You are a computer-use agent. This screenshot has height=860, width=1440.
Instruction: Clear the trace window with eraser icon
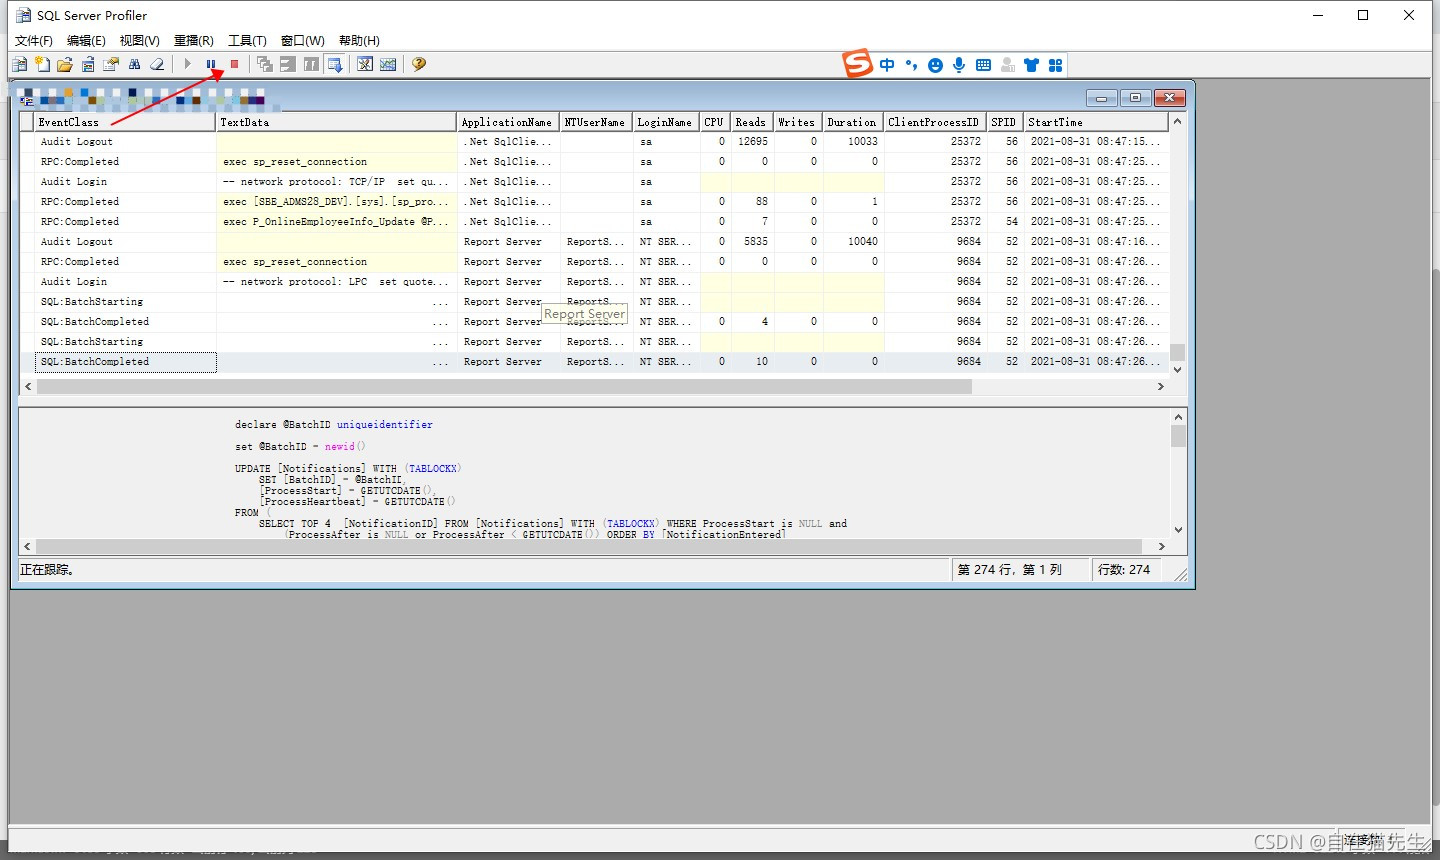pos(157,64)
